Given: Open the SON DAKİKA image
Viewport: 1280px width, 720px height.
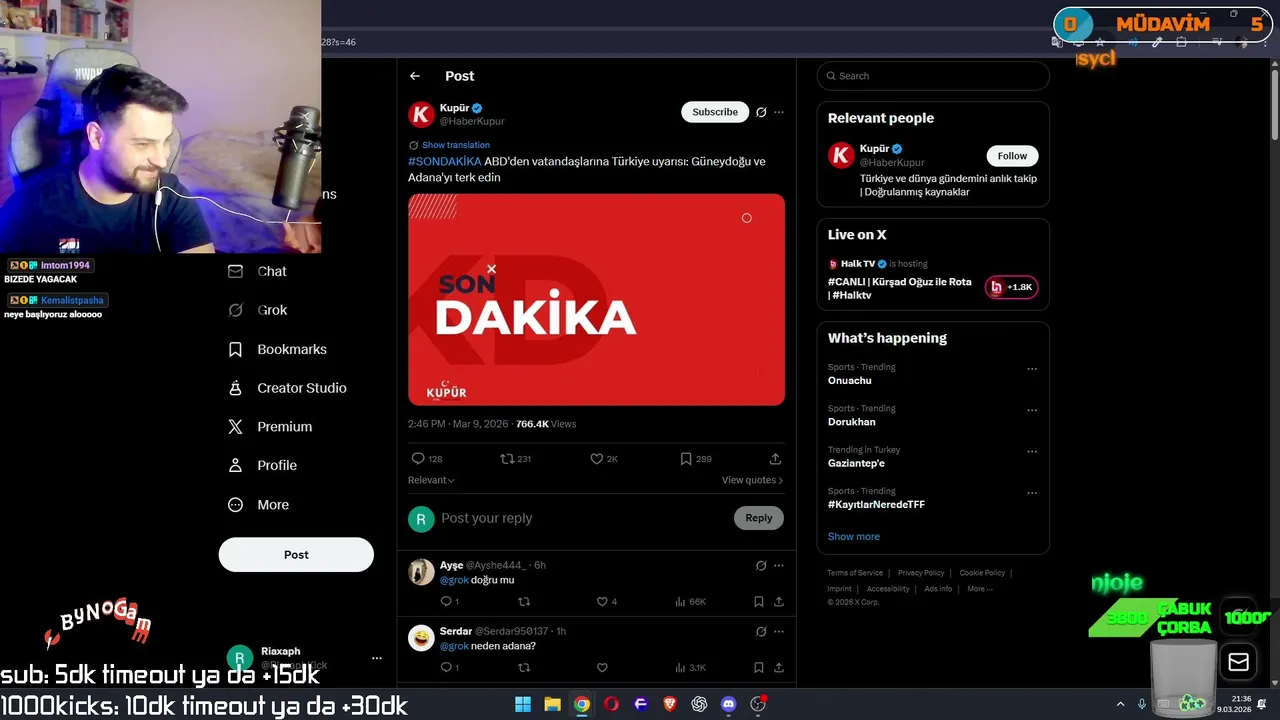Looking at the screenshot, I should click(596, 300).
